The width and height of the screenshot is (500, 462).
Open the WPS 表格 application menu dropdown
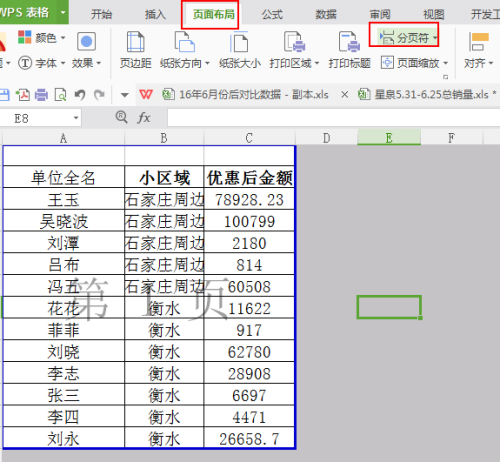[x=63, y=13]
